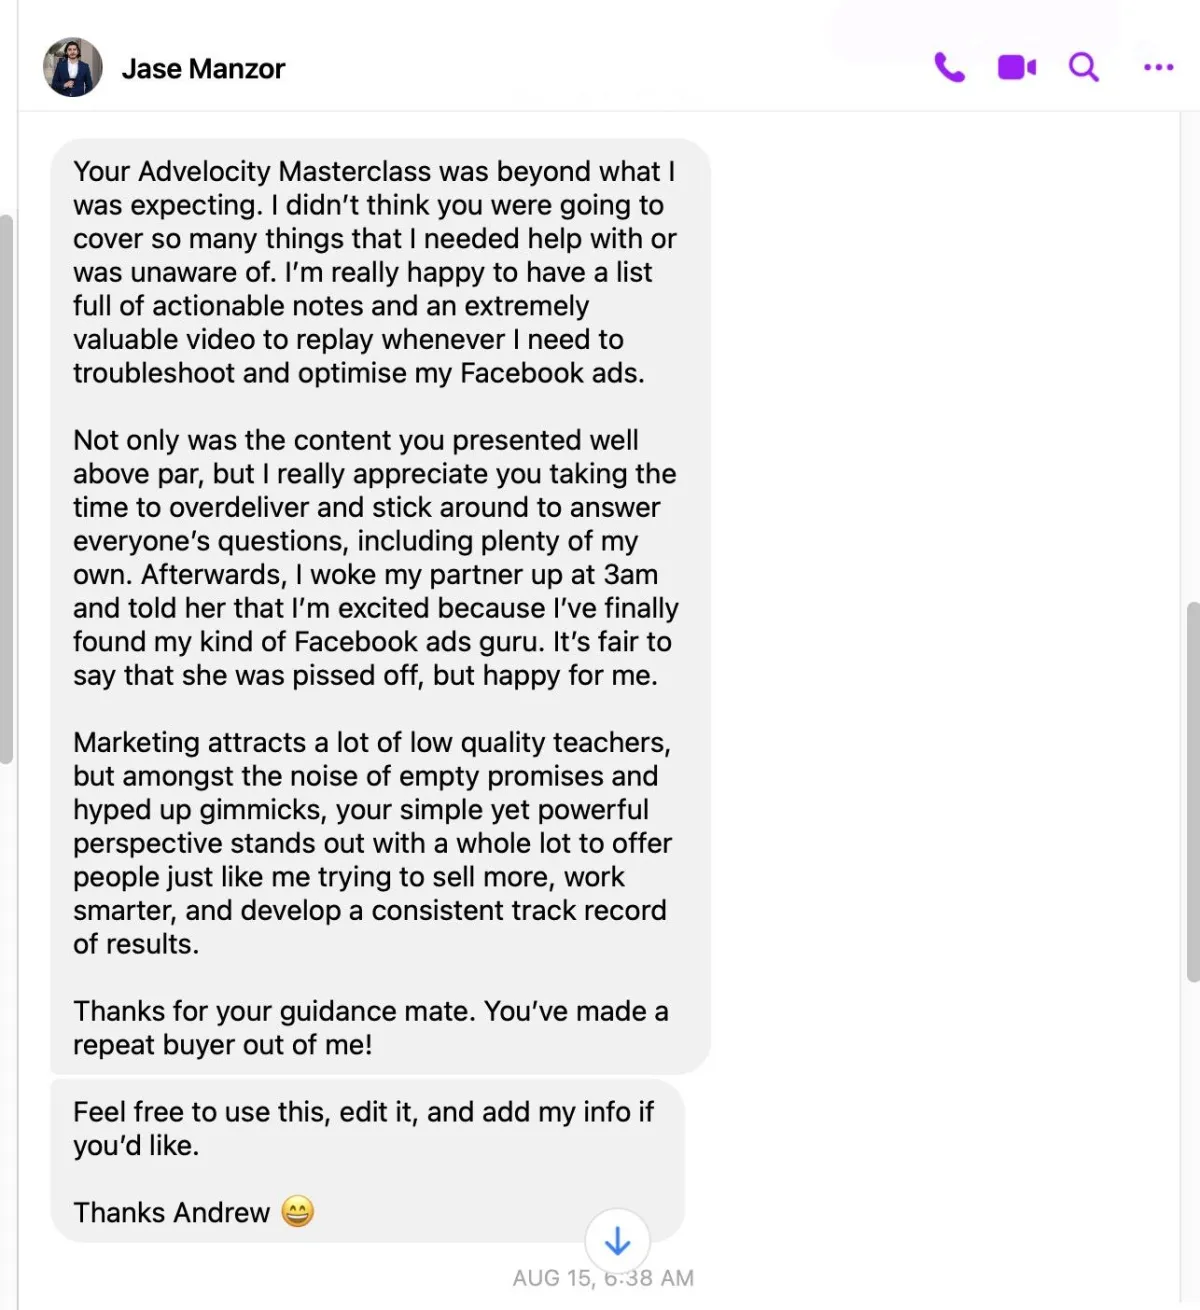This screenshot has height=1310, width=1200.
Task: Open the three-dot more options menu
Action: 1158,68
